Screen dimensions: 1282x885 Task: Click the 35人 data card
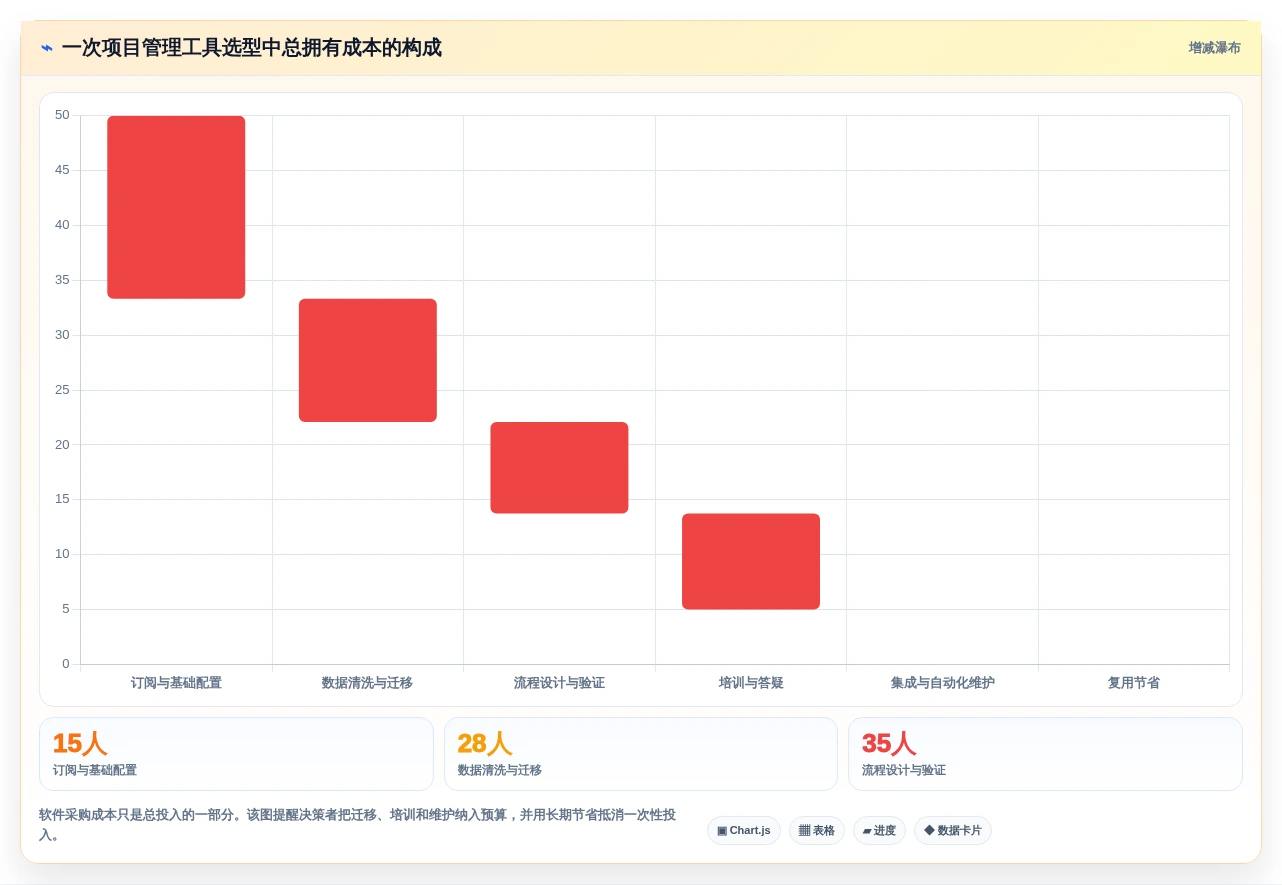click(x=1045, y=754)
